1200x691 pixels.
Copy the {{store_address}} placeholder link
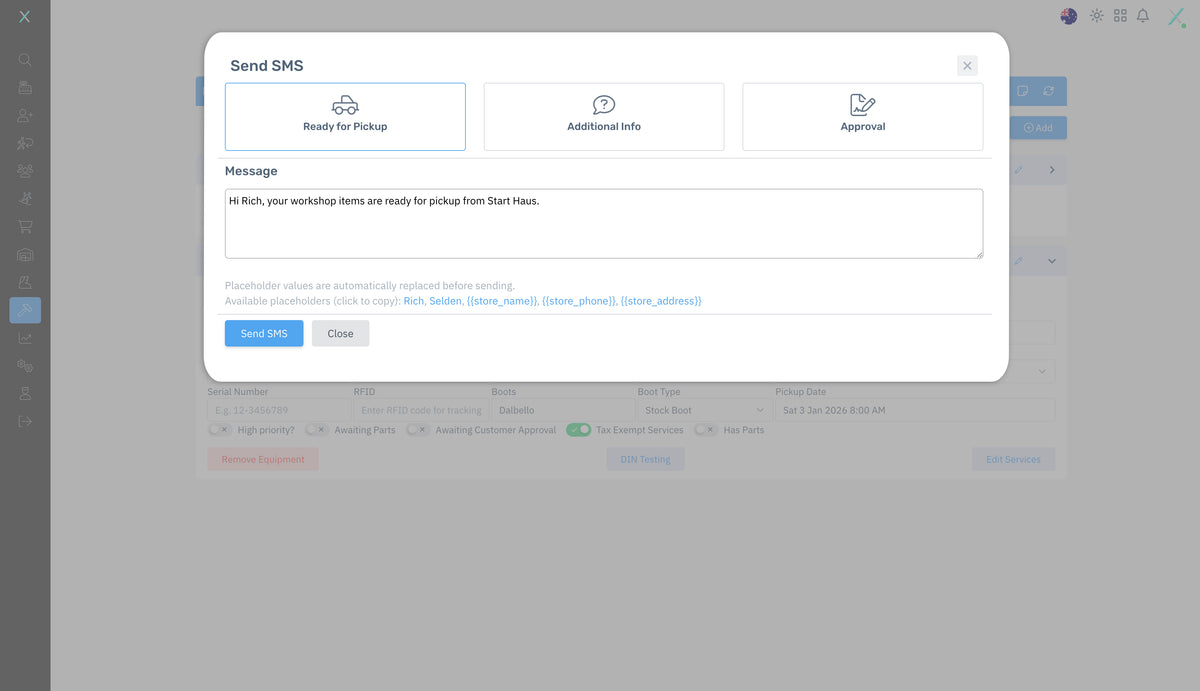click(661, 301)
